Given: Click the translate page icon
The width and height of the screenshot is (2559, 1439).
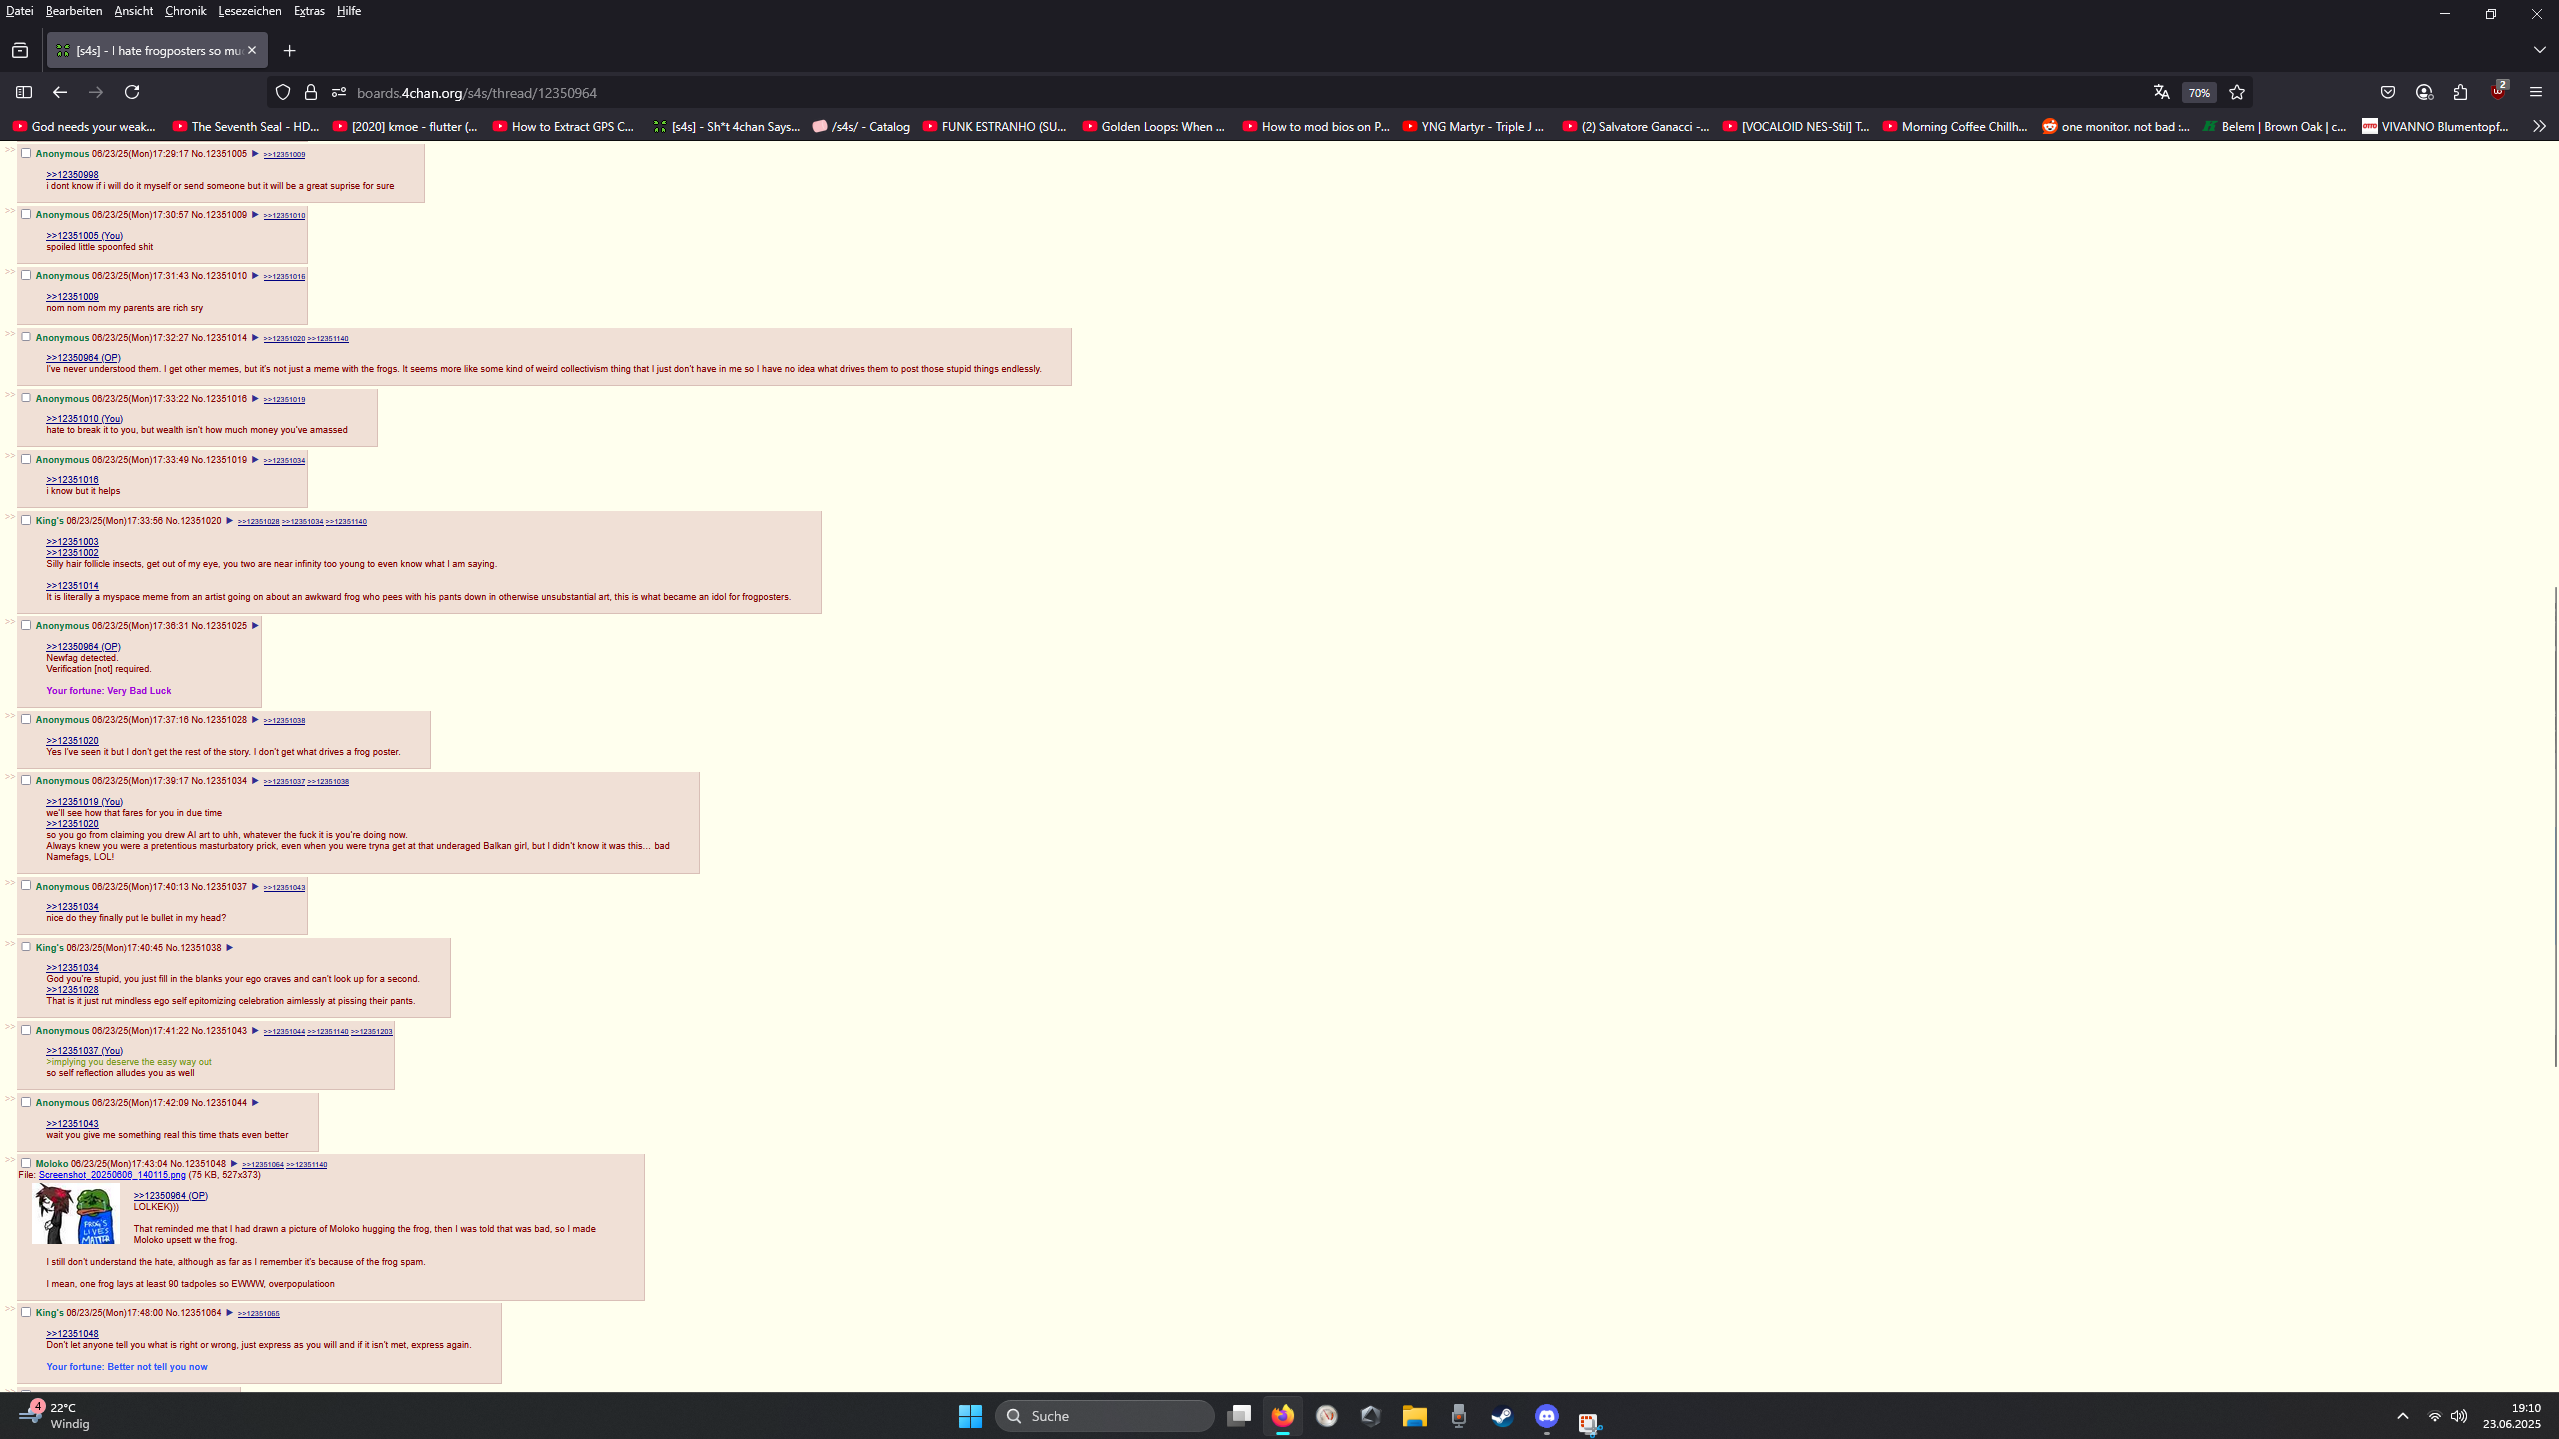Looking at the screenshot, I should 2161,92.
